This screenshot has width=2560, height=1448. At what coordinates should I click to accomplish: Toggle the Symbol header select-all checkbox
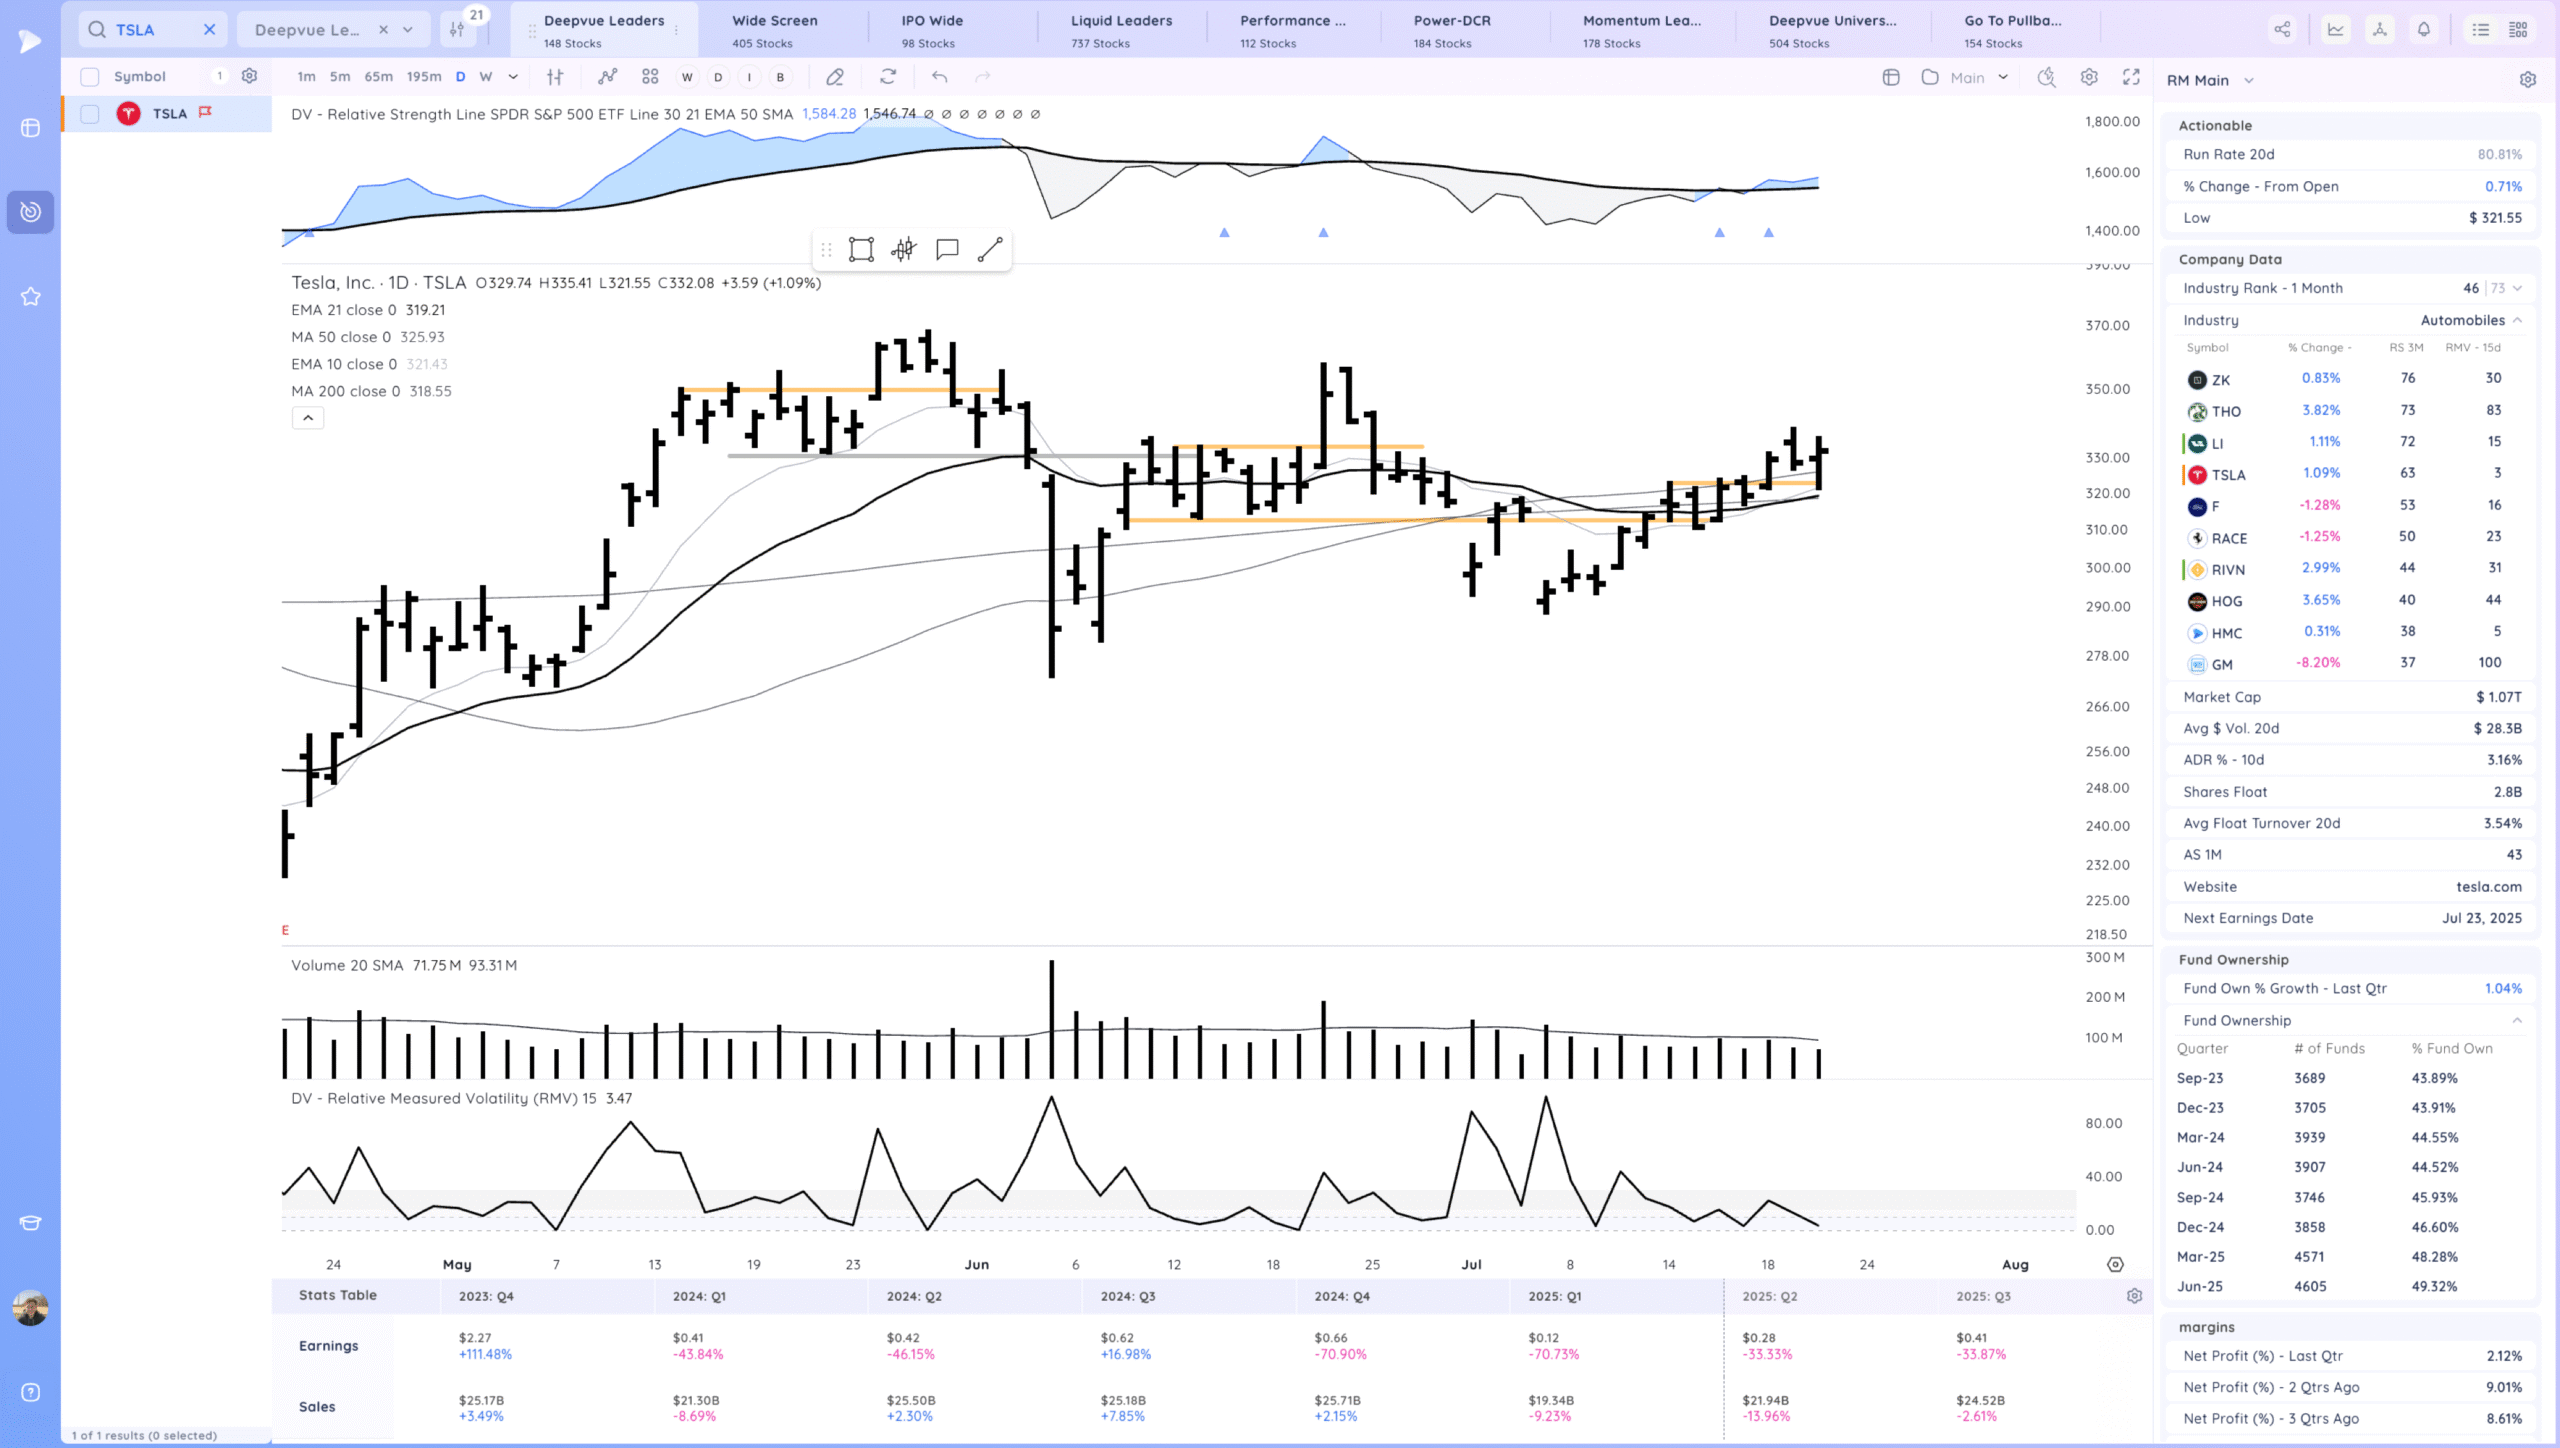click(90, 77)
